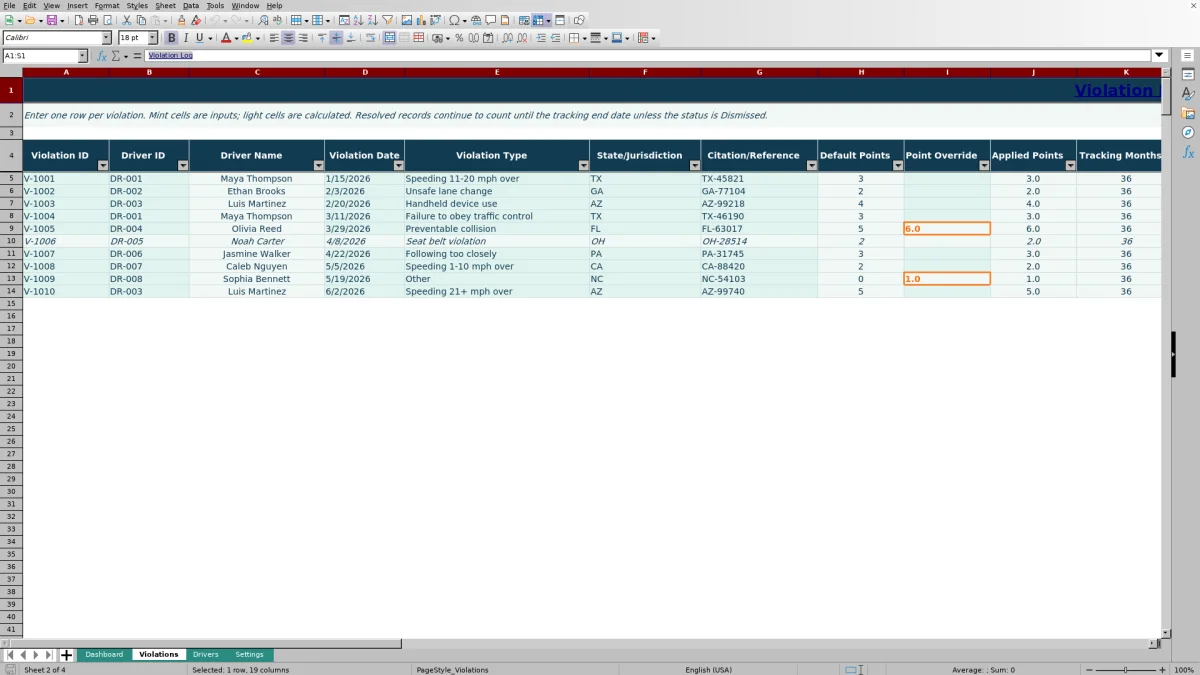Select the Point Override cell showing 6.0
Viewport: 1200px width, 675px height.
click(947, 229)
